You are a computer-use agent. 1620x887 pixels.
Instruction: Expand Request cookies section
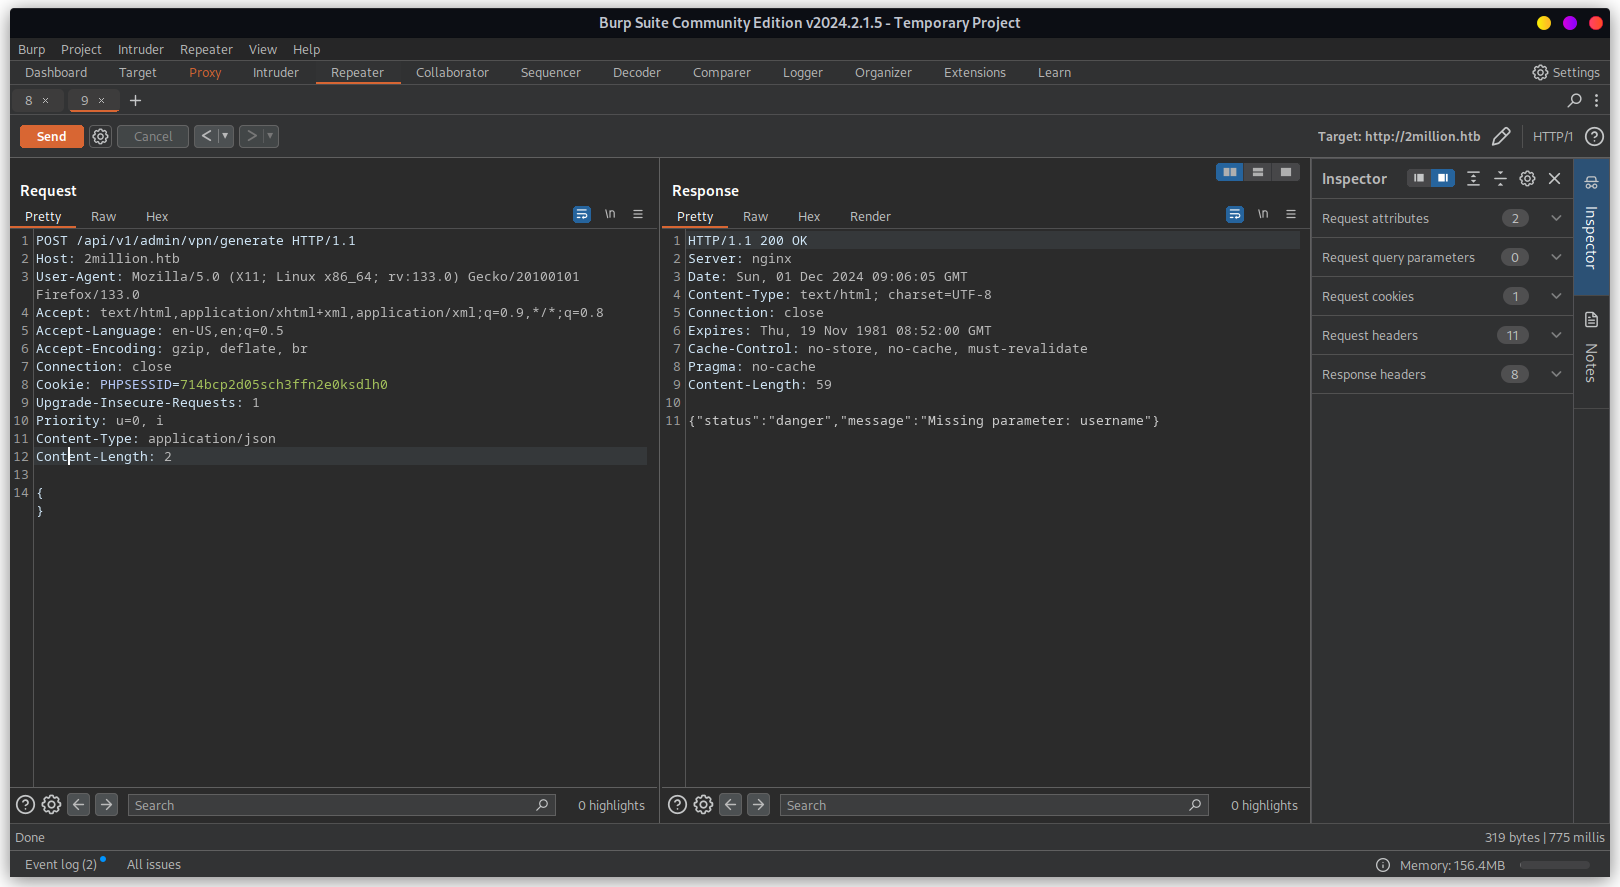click(x=1442, y=296)
